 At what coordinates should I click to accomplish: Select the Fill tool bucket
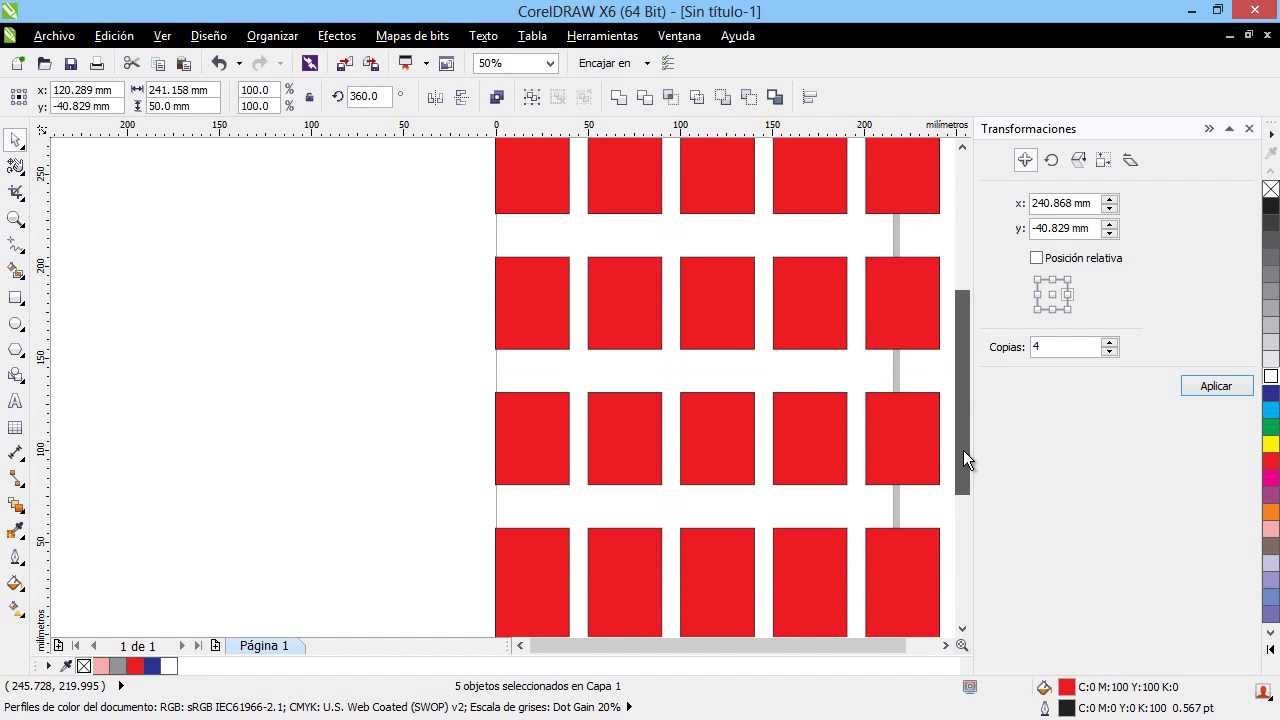(x=15, y=583)
